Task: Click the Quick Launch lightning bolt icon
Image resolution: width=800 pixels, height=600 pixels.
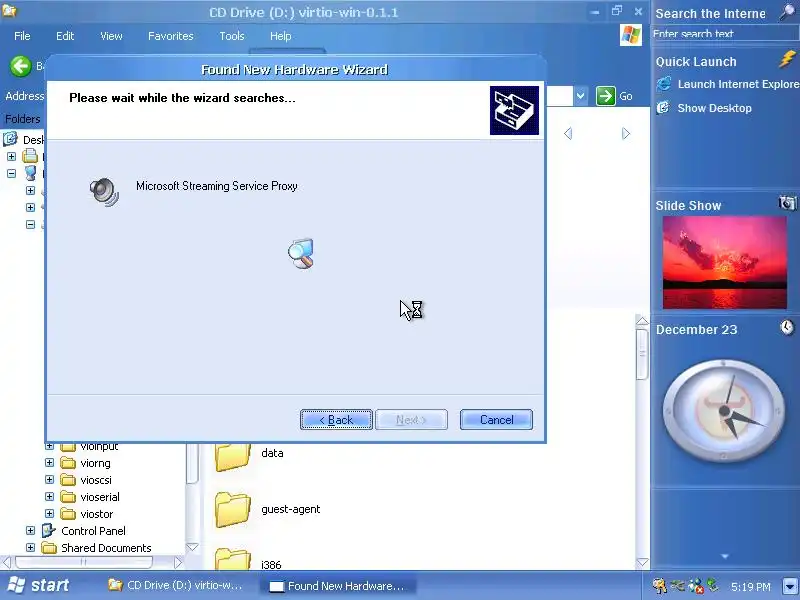Action: (788, 59)
